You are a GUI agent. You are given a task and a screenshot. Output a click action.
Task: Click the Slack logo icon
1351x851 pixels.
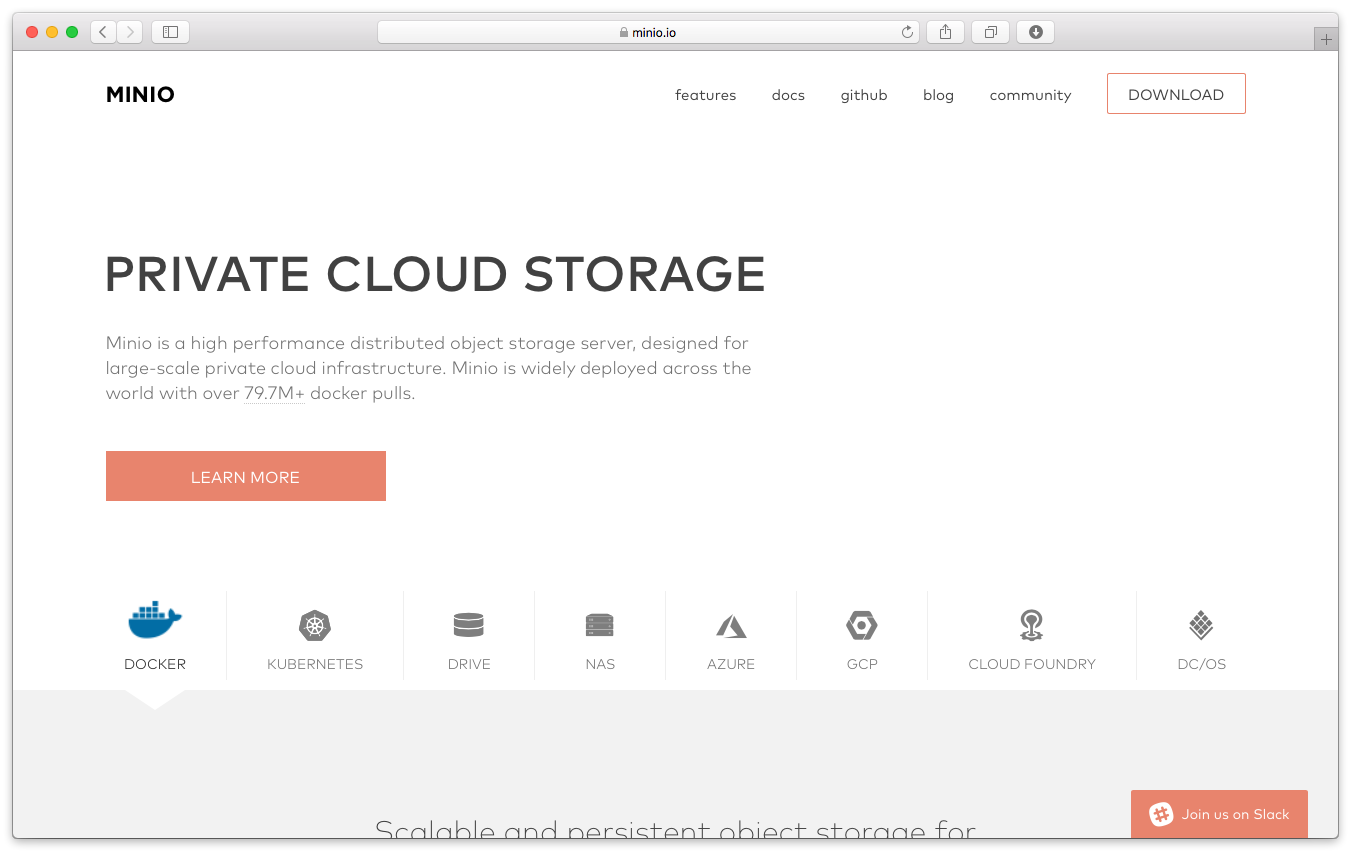tap(1161, 814)
